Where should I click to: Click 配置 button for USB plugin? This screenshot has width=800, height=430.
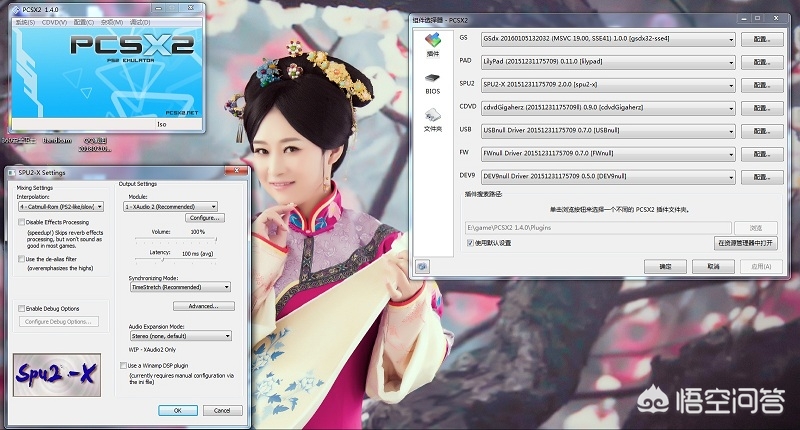(762, 131)
